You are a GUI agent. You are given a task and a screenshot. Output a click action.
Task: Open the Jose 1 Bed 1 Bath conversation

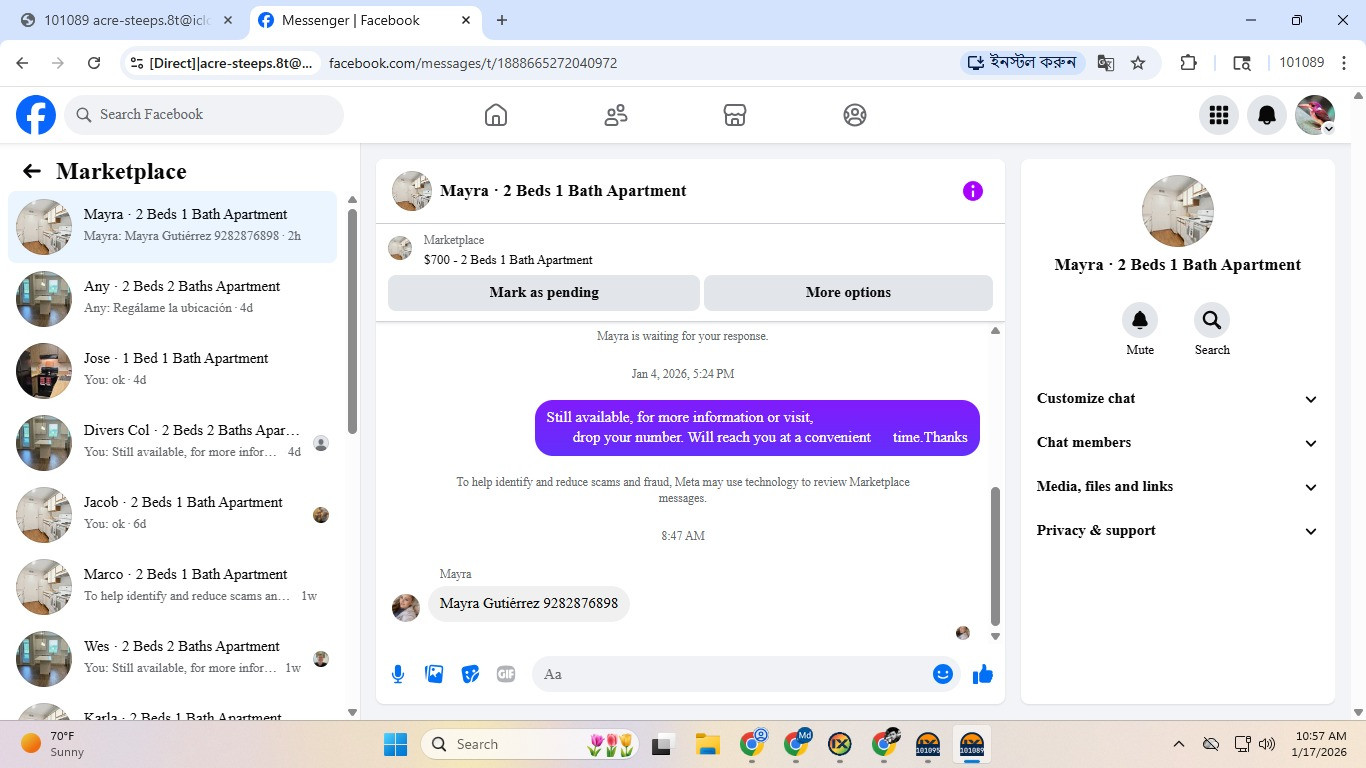173,371
